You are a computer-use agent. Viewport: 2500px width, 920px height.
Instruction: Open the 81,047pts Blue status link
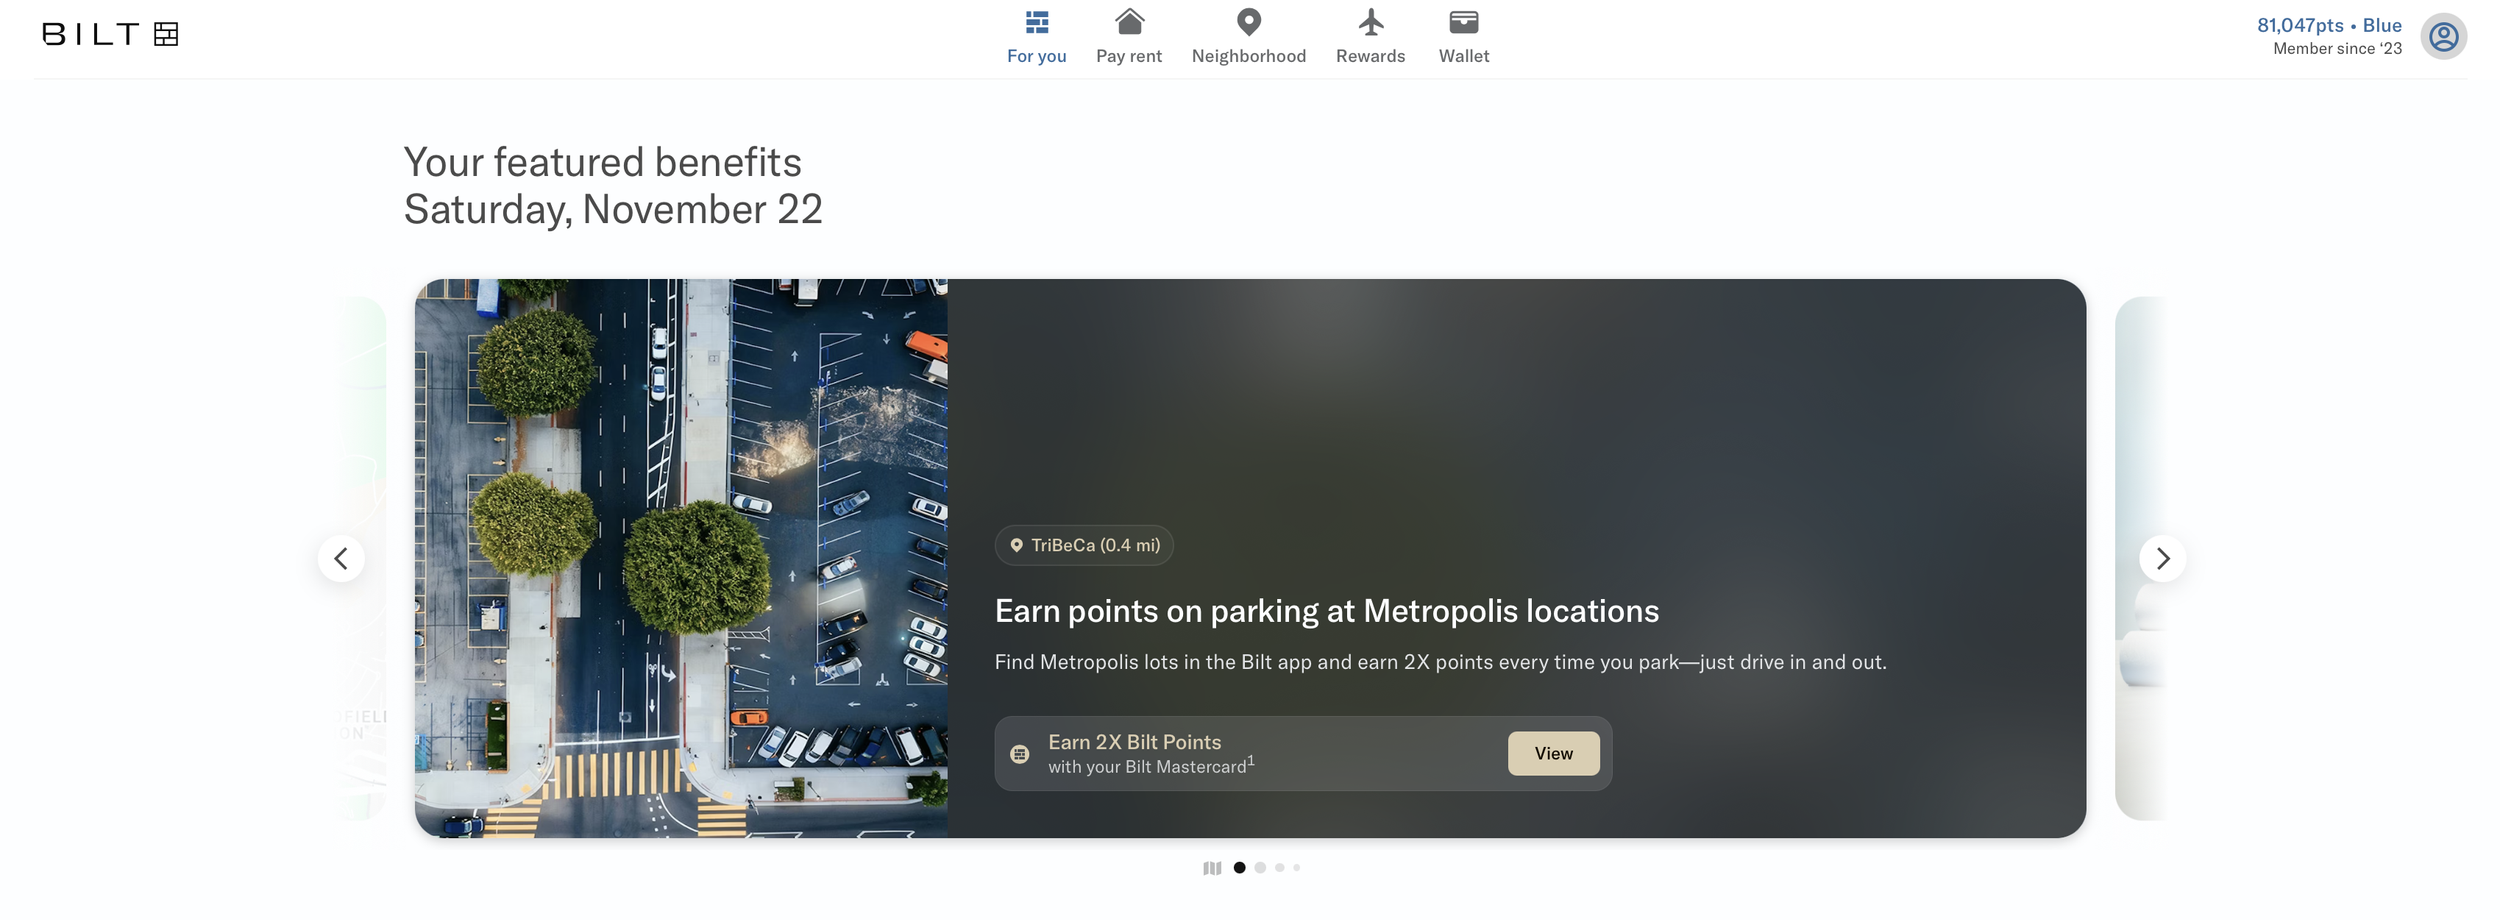point(2328,26)
